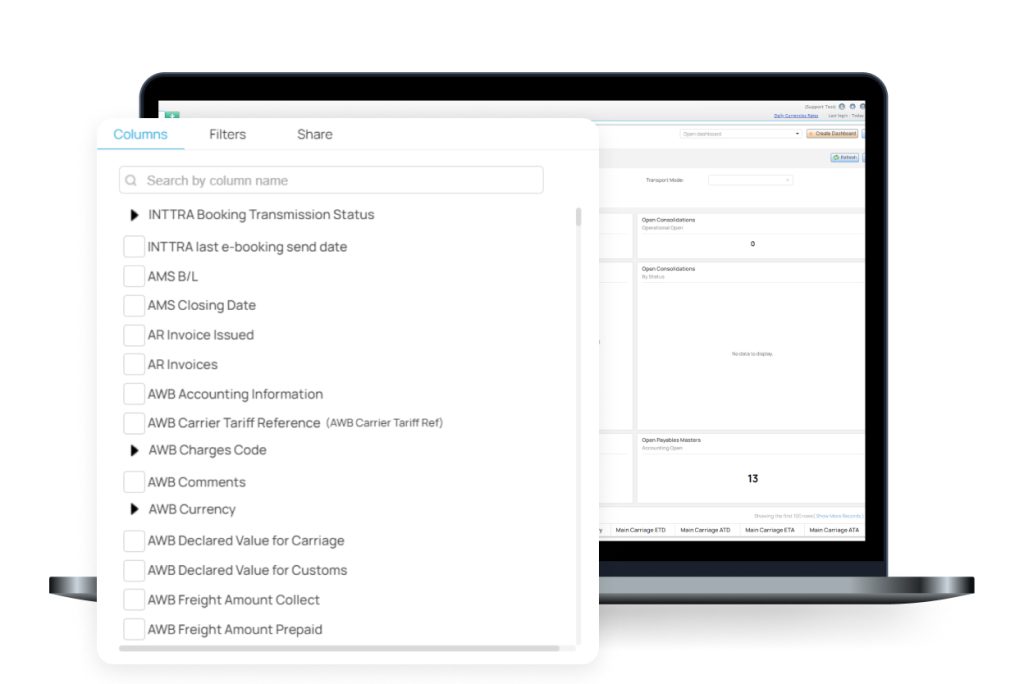The height and width of the screenshot is (684, 1024).
Task: Enable the AMS B/L column checkbox
Action: coord(134,276)
